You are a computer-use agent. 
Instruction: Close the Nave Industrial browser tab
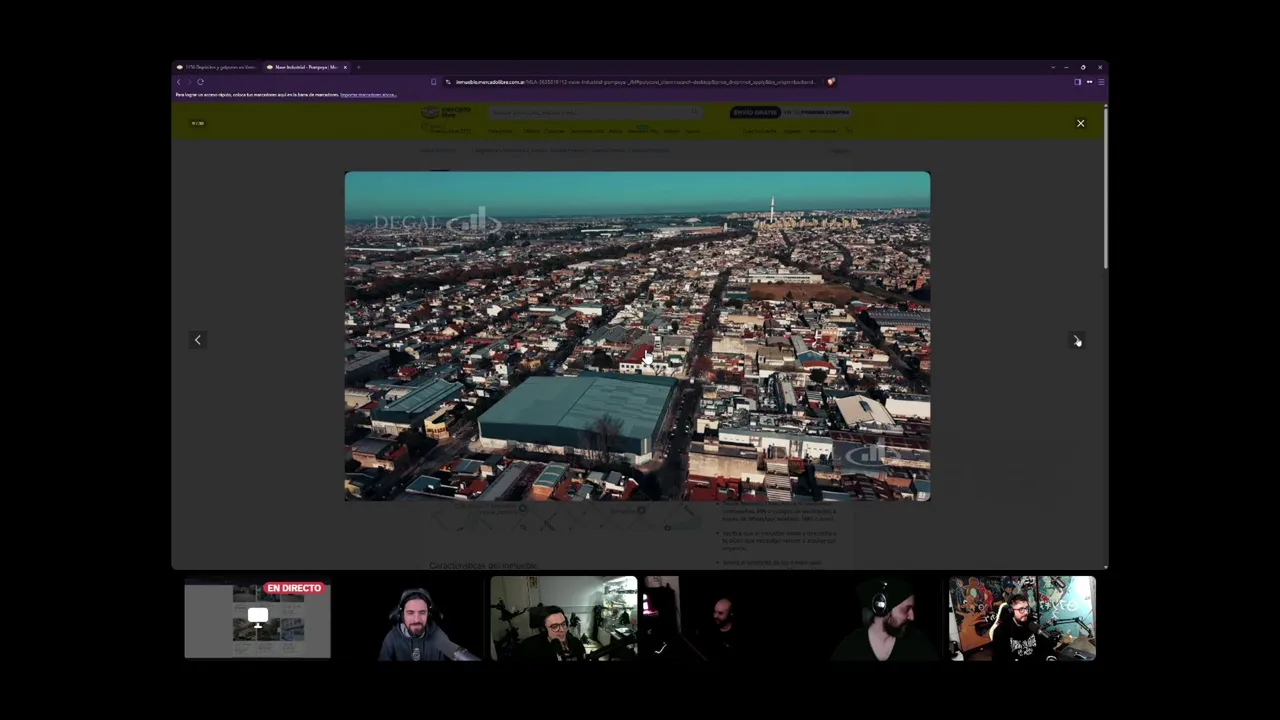click(x=345, y=67)
